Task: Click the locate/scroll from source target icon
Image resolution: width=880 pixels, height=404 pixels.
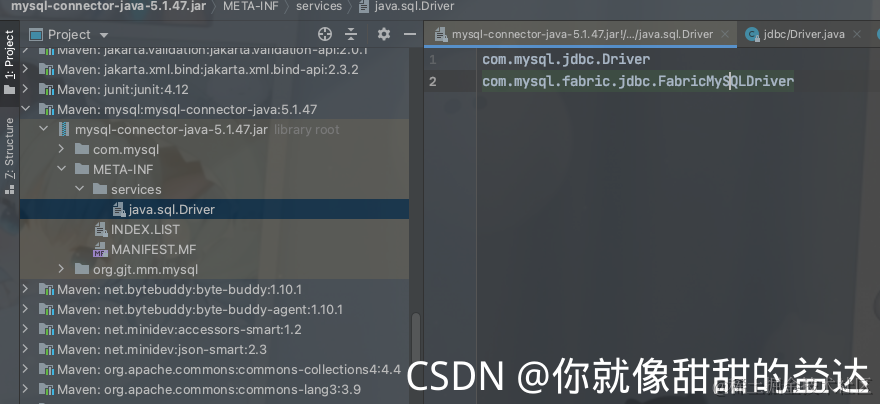Action: tap(324, 34)
